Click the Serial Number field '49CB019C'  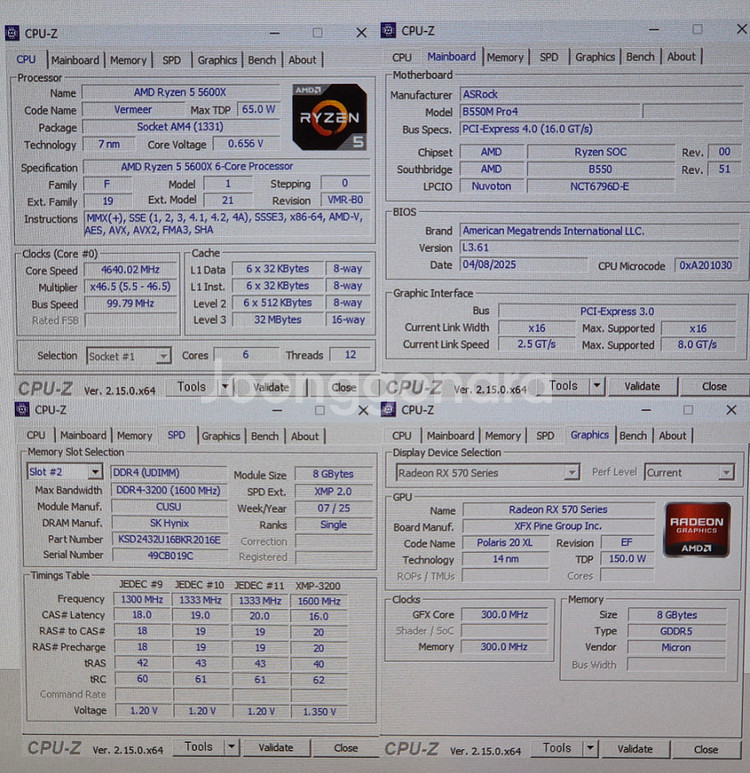(169, 556)
